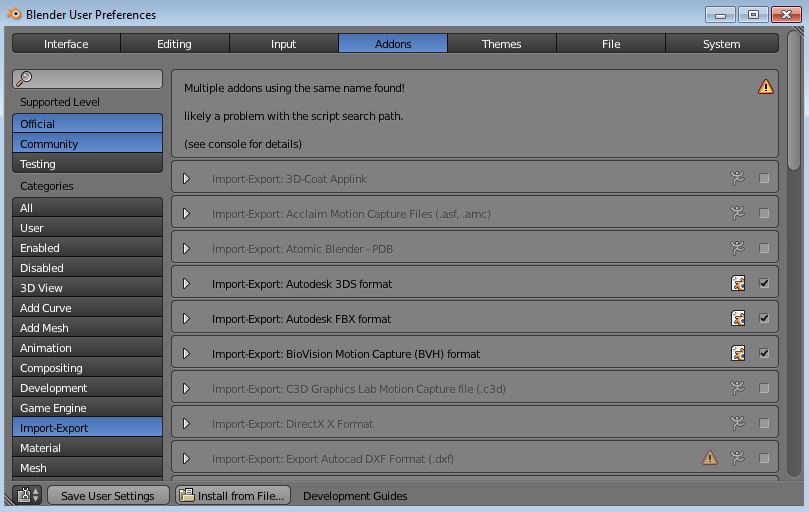Select Import-Export category

tap(87, 428)
